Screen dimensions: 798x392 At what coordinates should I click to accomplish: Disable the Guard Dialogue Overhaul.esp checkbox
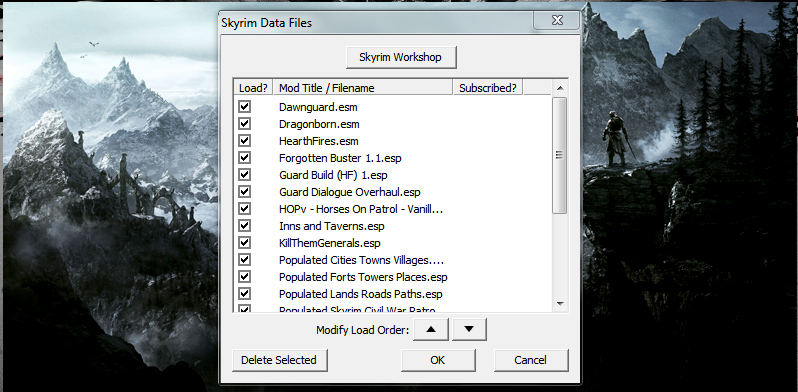pyautogui.click(x=245, y=192)
